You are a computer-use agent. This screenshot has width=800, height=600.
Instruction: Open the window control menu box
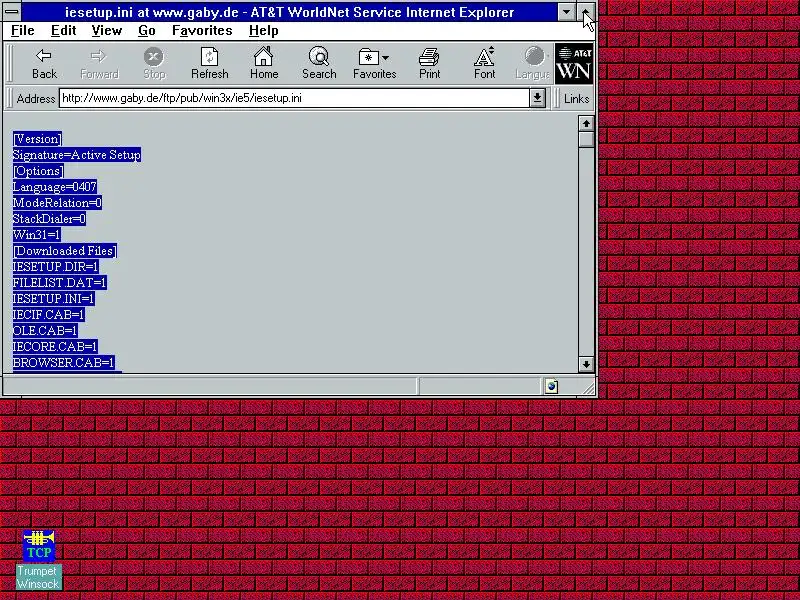[12, 11]
